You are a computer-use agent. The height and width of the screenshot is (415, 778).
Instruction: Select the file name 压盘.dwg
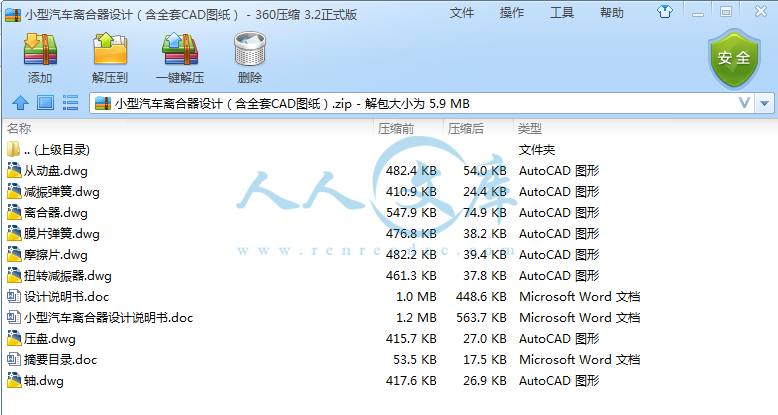pyautogui.click(x=50, y=339)
